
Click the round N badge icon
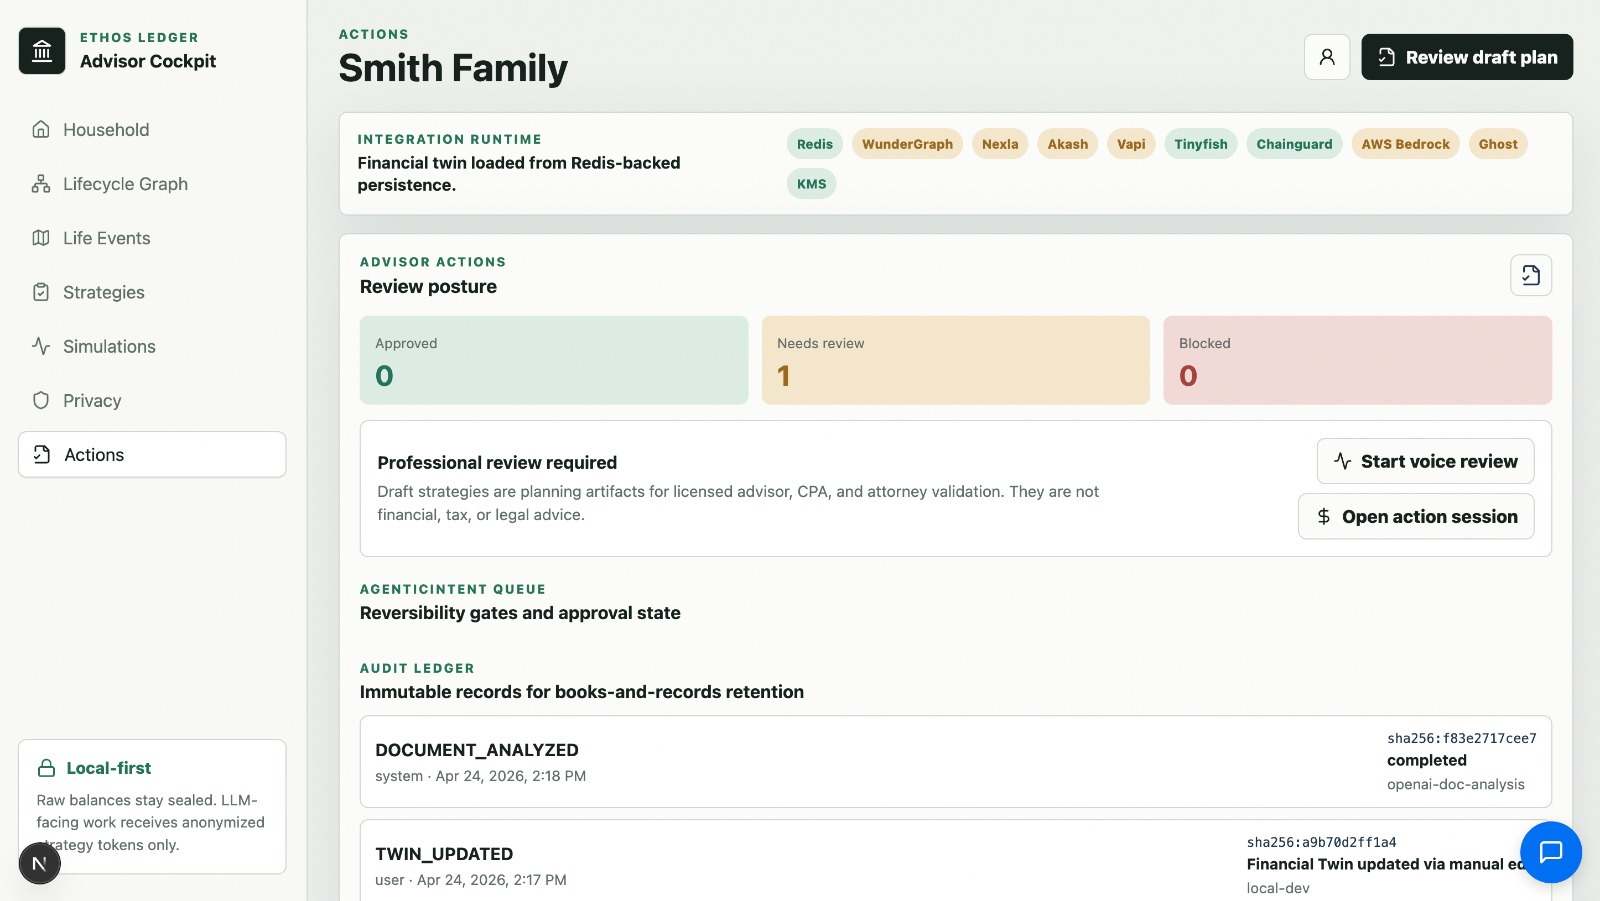click(x=40, y=863)
